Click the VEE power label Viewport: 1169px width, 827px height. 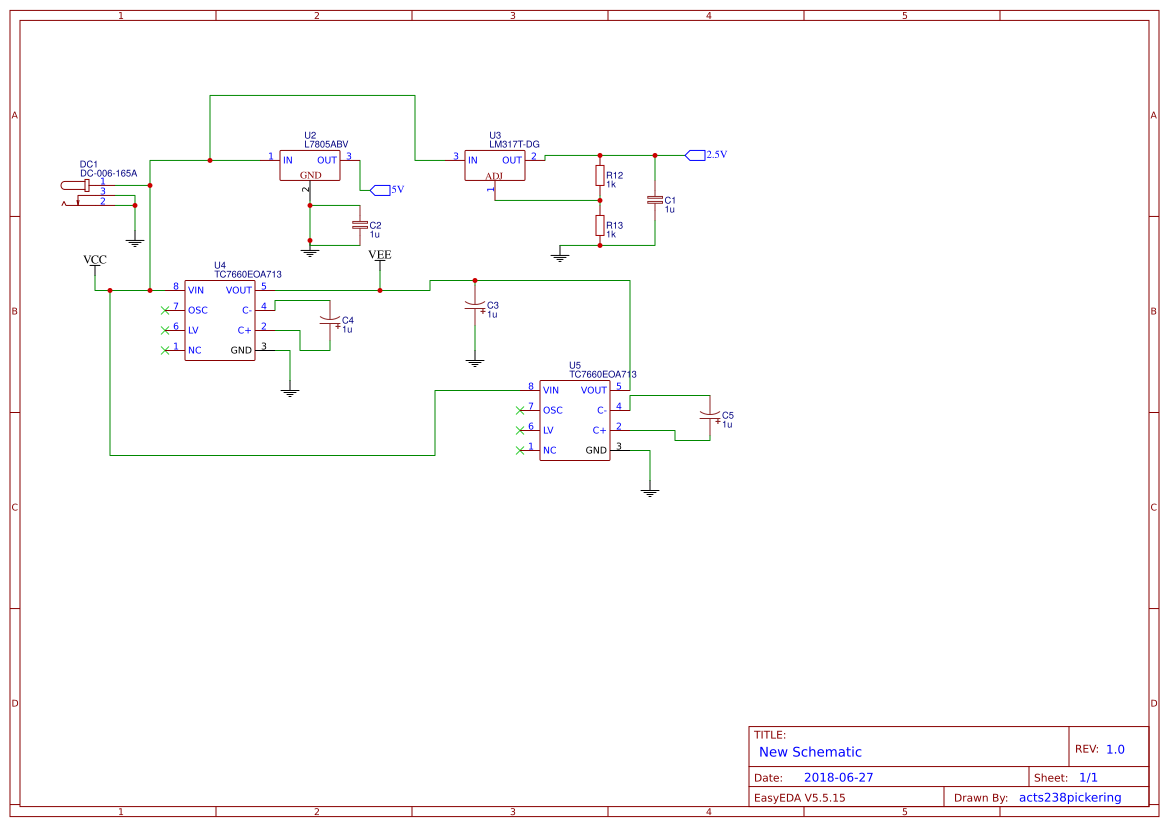[380, 256]
